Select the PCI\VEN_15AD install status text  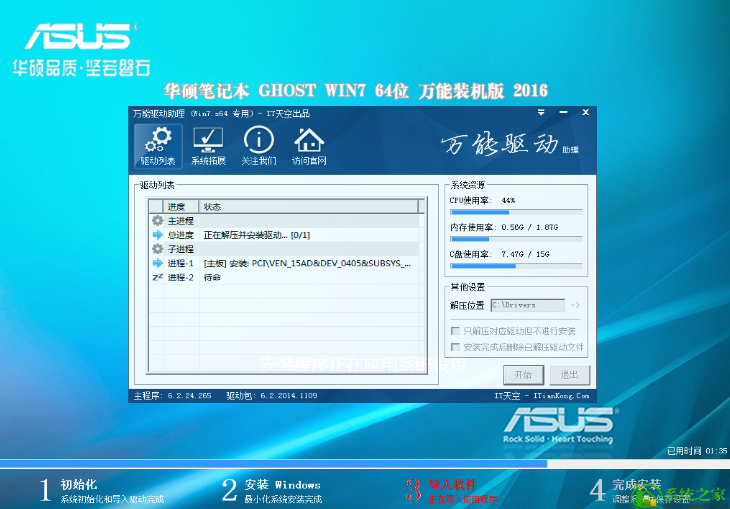click(307, 264)
